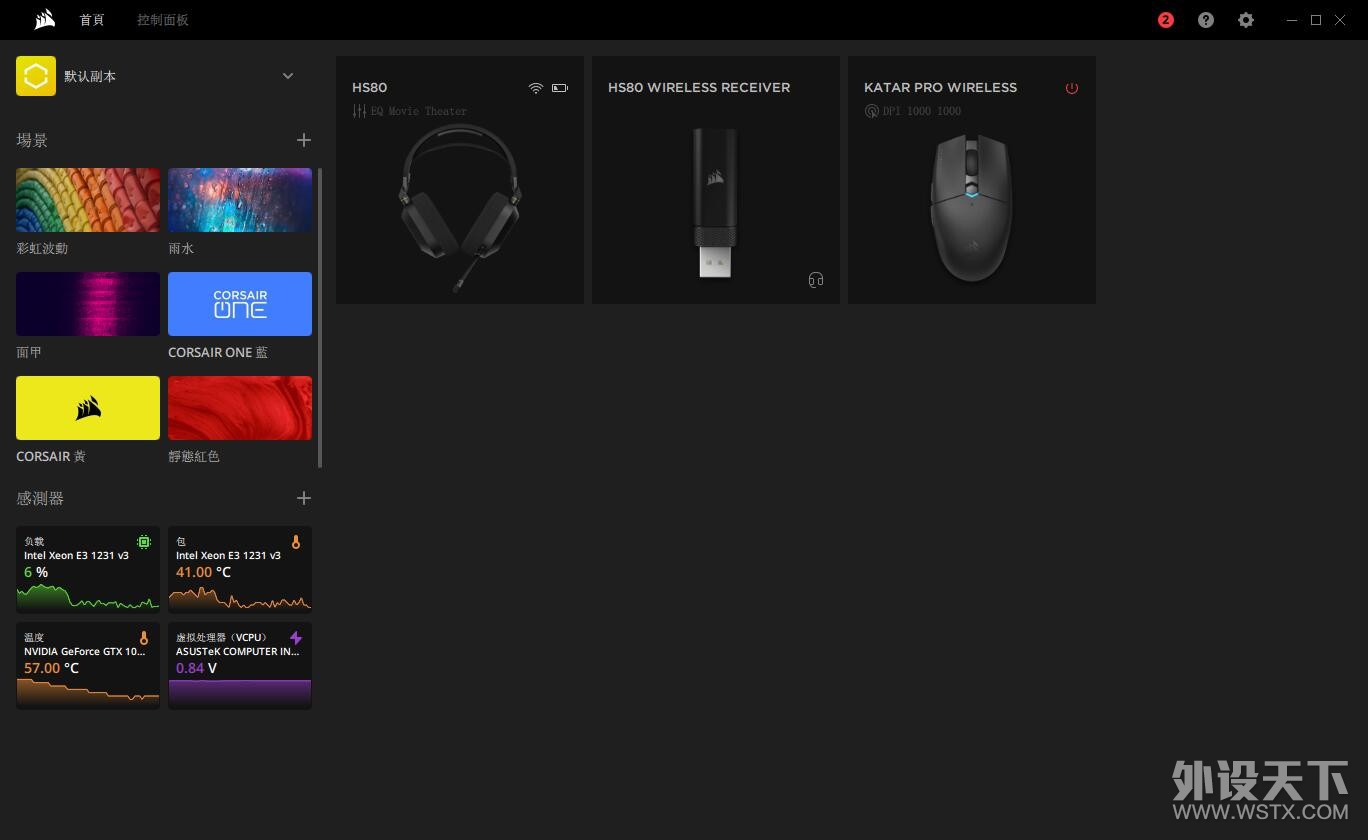Maximize the iCUE window

(x=1316, y=20)
